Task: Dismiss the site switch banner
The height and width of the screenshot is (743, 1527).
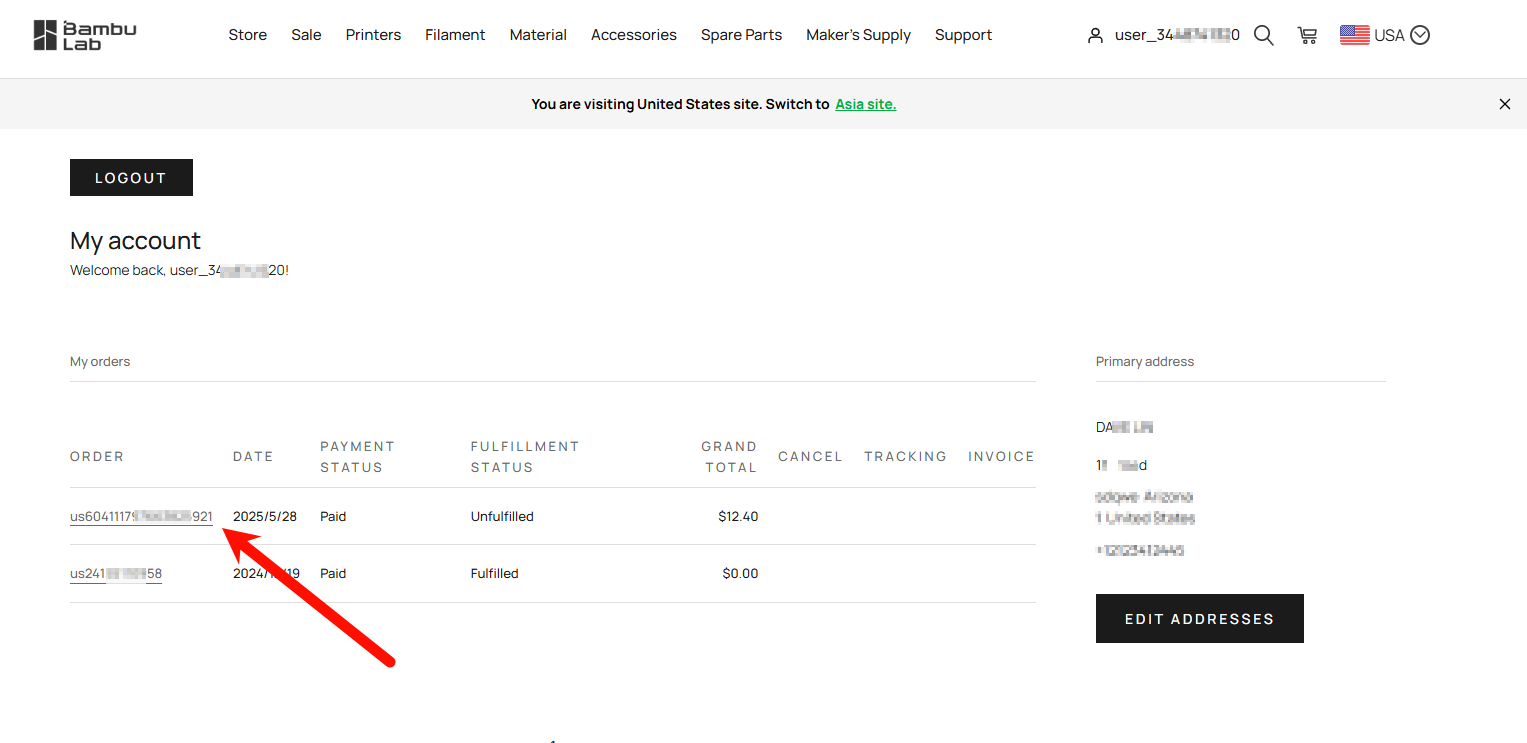Action: (x=1504, y=104)
